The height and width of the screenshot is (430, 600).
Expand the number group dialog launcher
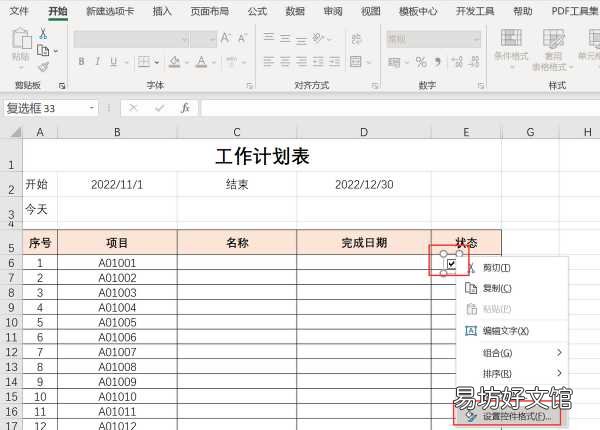pyautogui.click(x=481, y=86)
